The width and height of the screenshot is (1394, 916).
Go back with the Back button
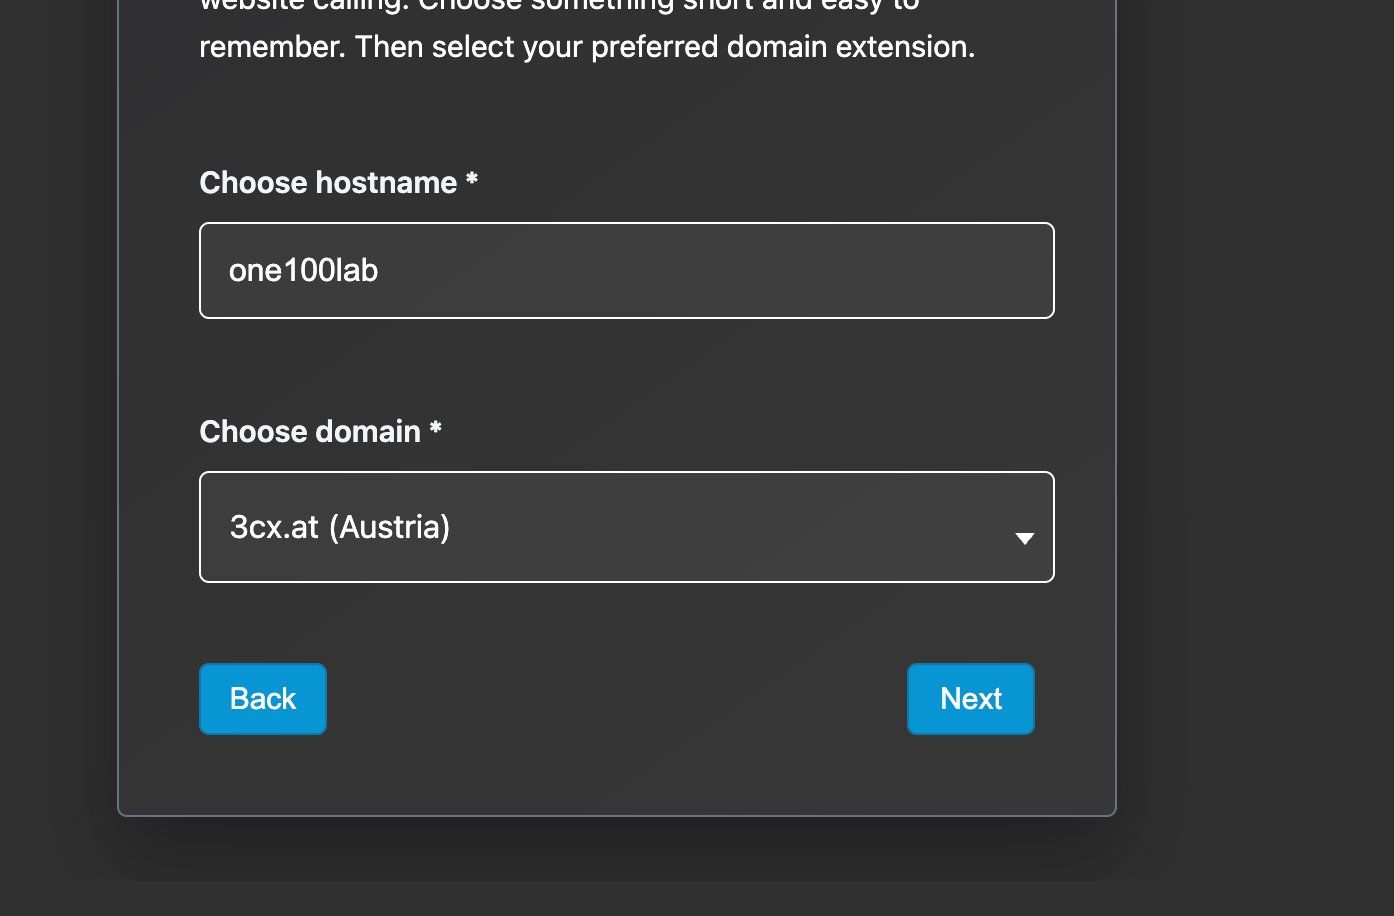point(263,699)
